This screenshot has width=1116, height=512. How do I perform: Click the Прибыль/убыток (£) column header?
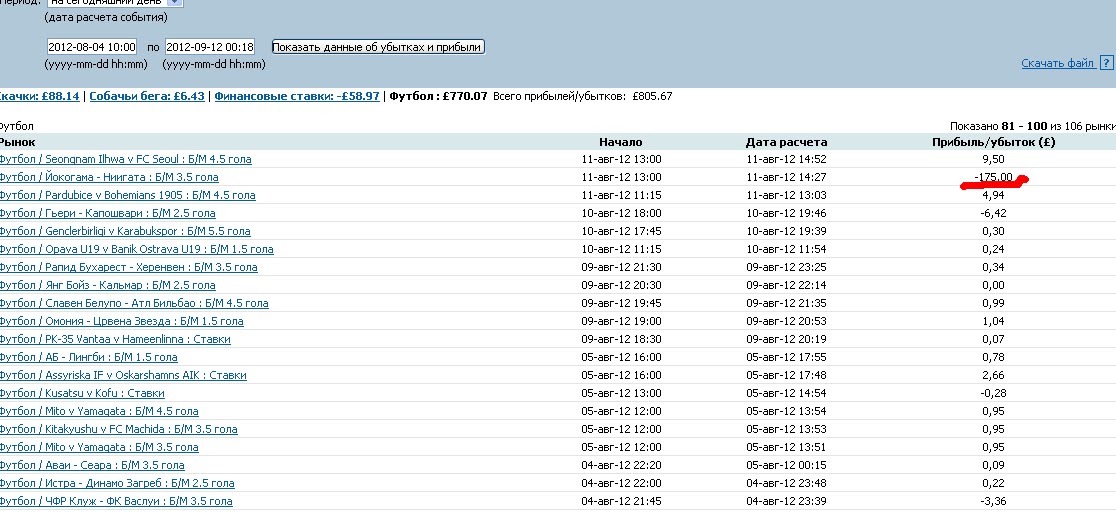click(994, 142)
